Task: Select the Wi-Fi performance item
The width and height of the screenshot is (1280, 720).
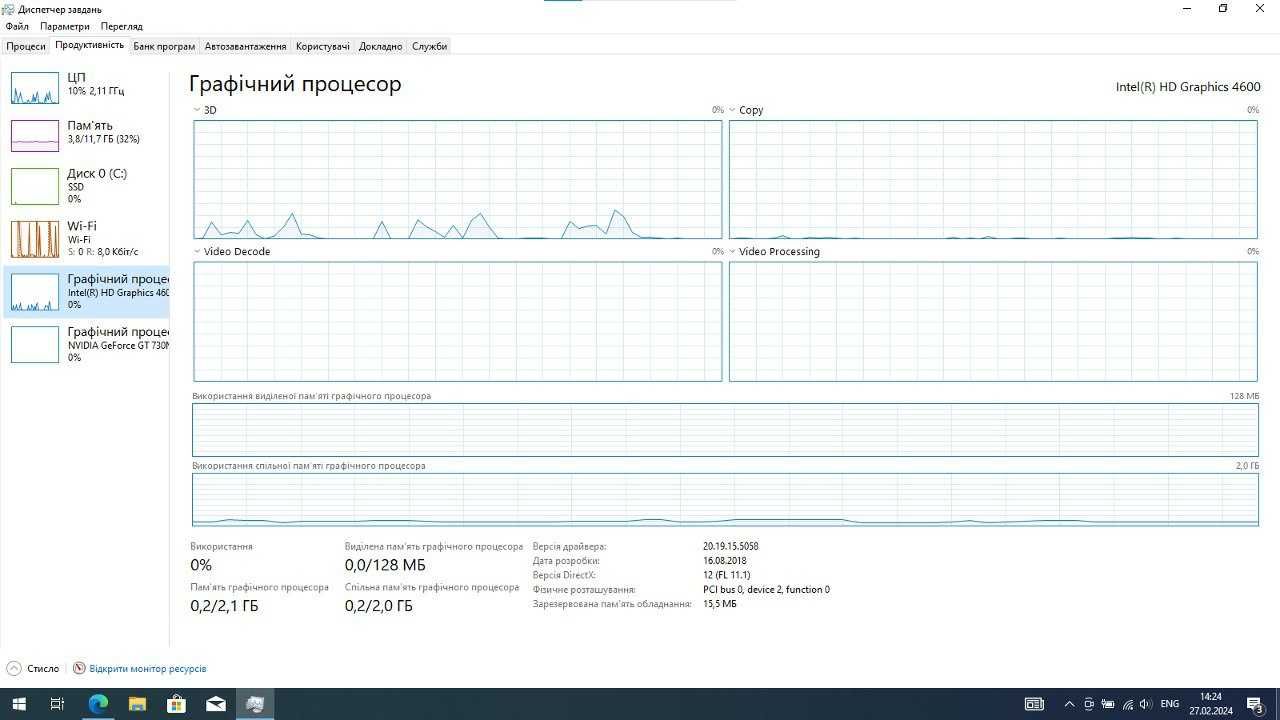Action: (x=86, y=239)
